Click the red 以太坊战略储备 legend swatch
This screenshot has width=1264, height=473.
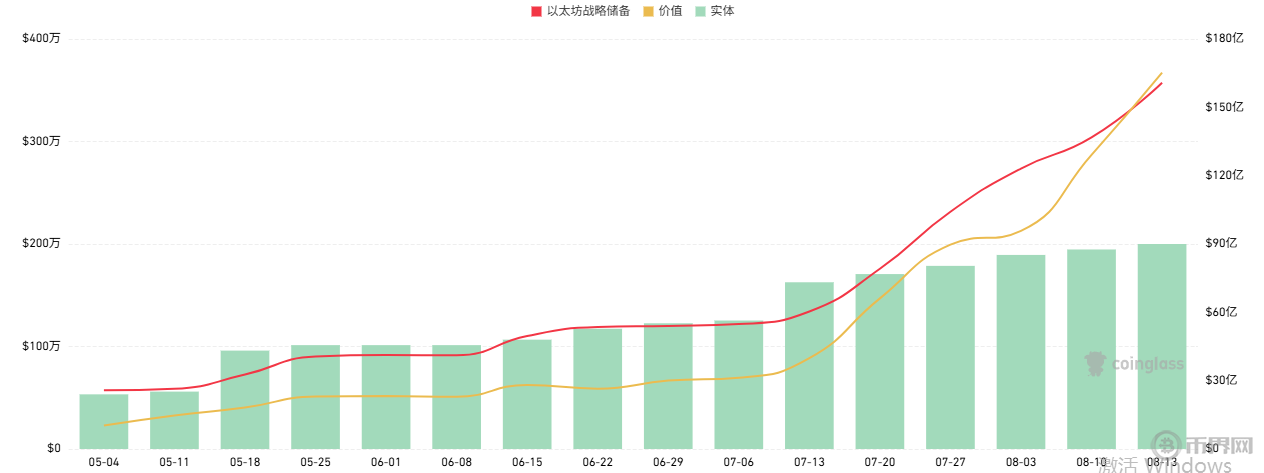click(536, 11)
